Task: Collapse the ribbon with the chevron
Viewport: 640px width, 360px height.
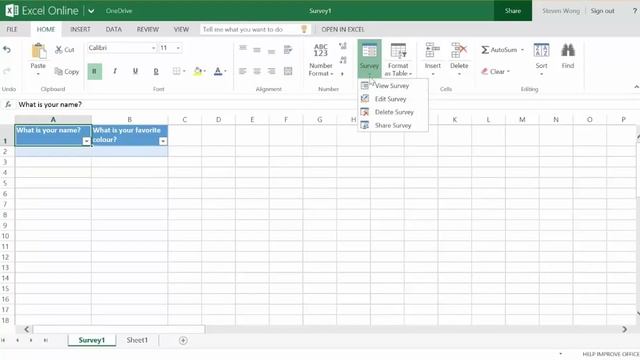Action: (636, 87)
